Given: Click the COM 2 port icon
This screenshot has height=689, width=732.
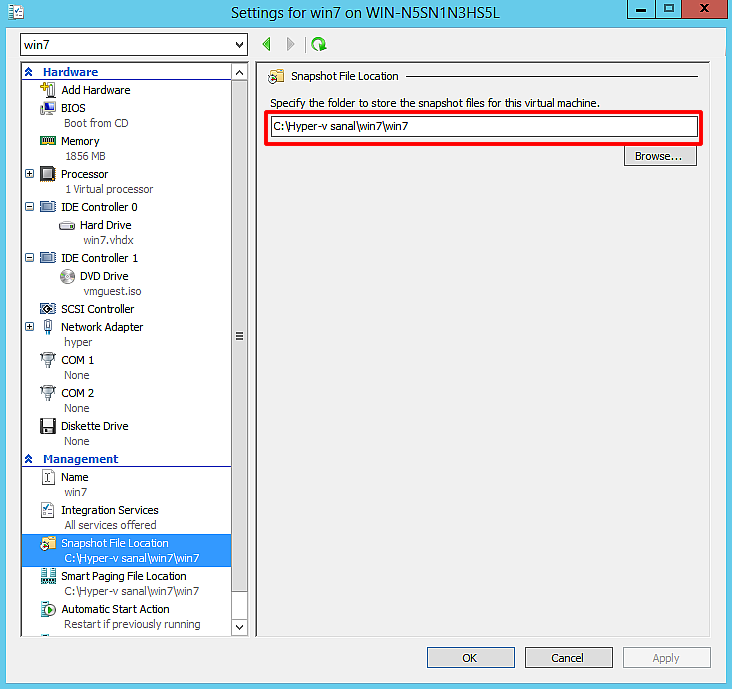Looking at the screenshot, I should pyautogui.click(x=48, y=393).
